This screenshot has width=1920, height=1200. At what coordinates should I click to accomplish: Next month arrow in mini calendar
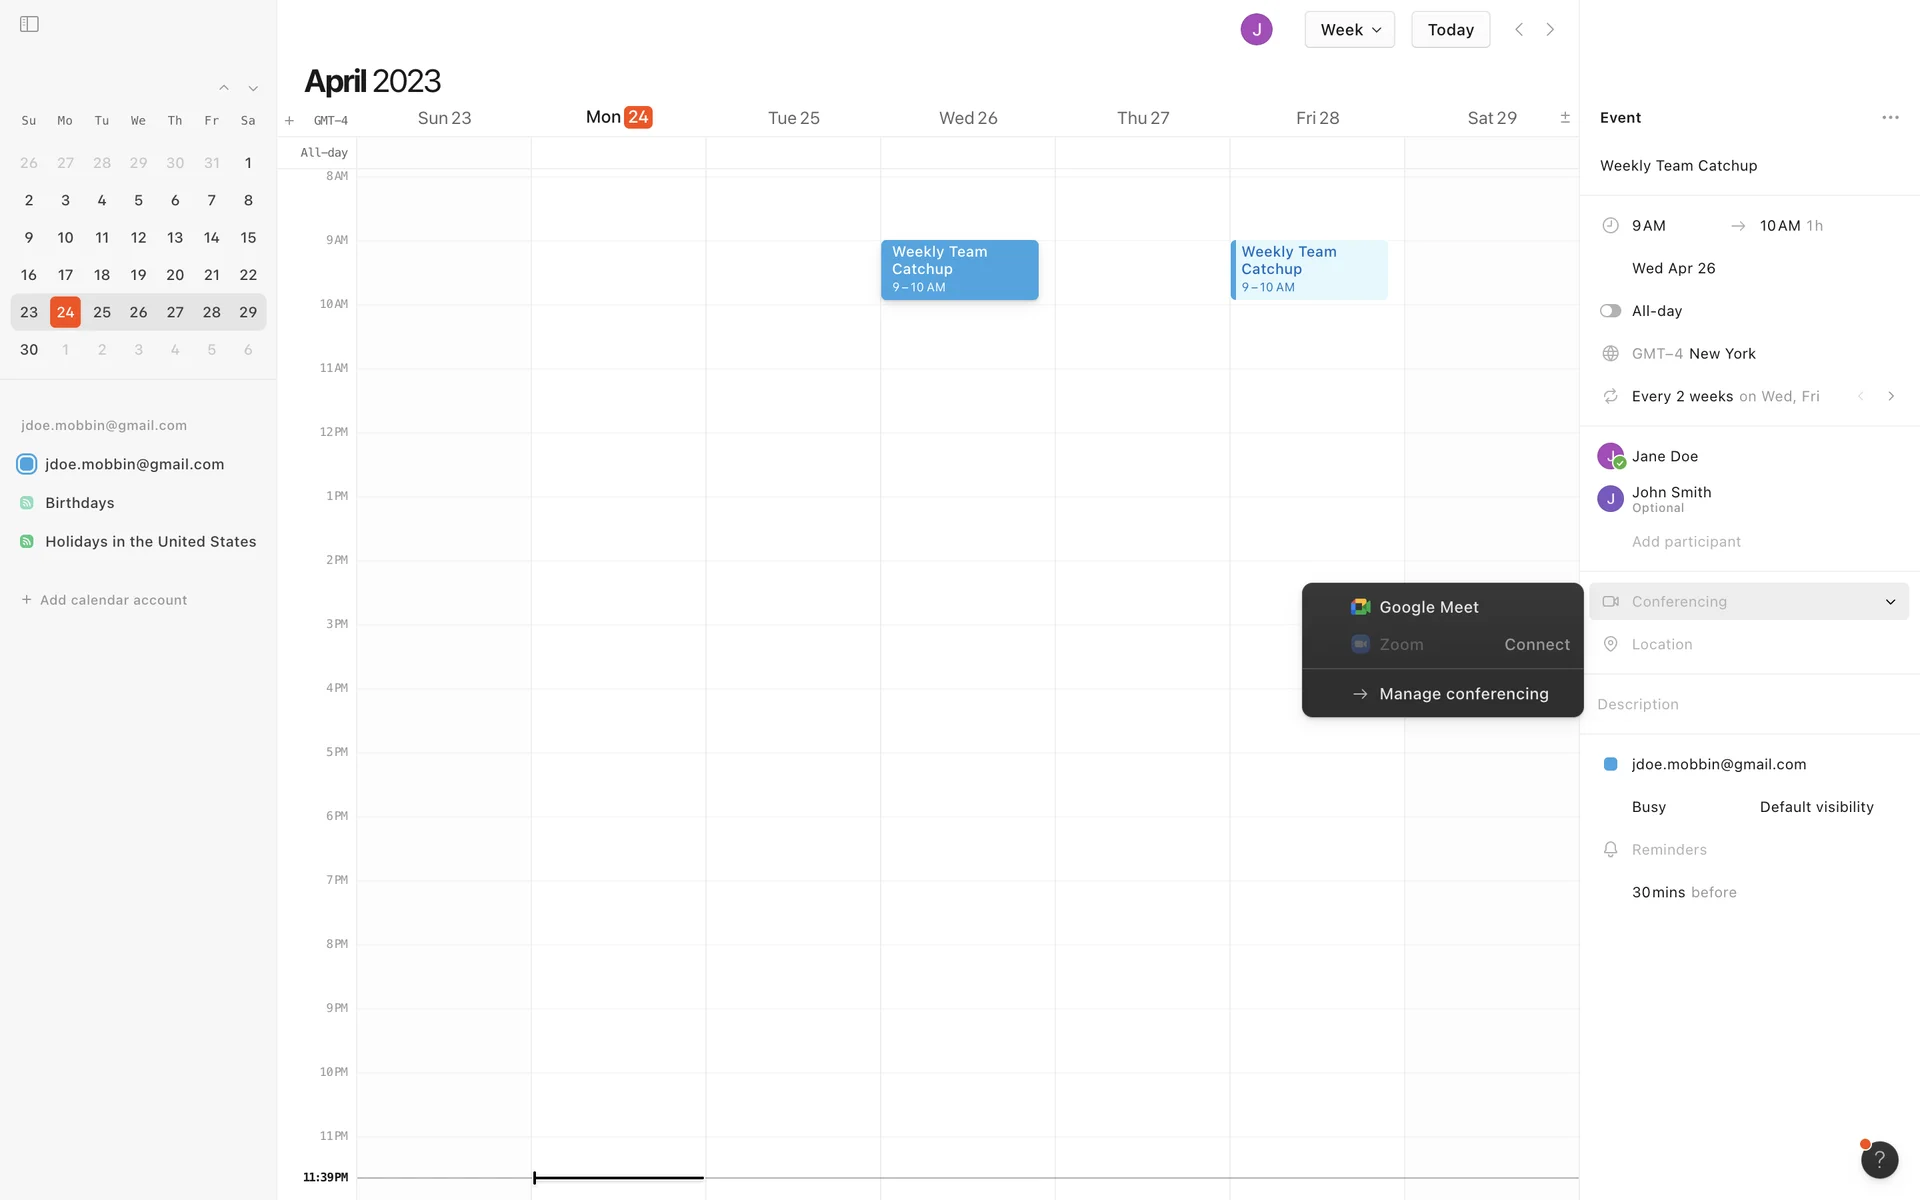(253, 88)
